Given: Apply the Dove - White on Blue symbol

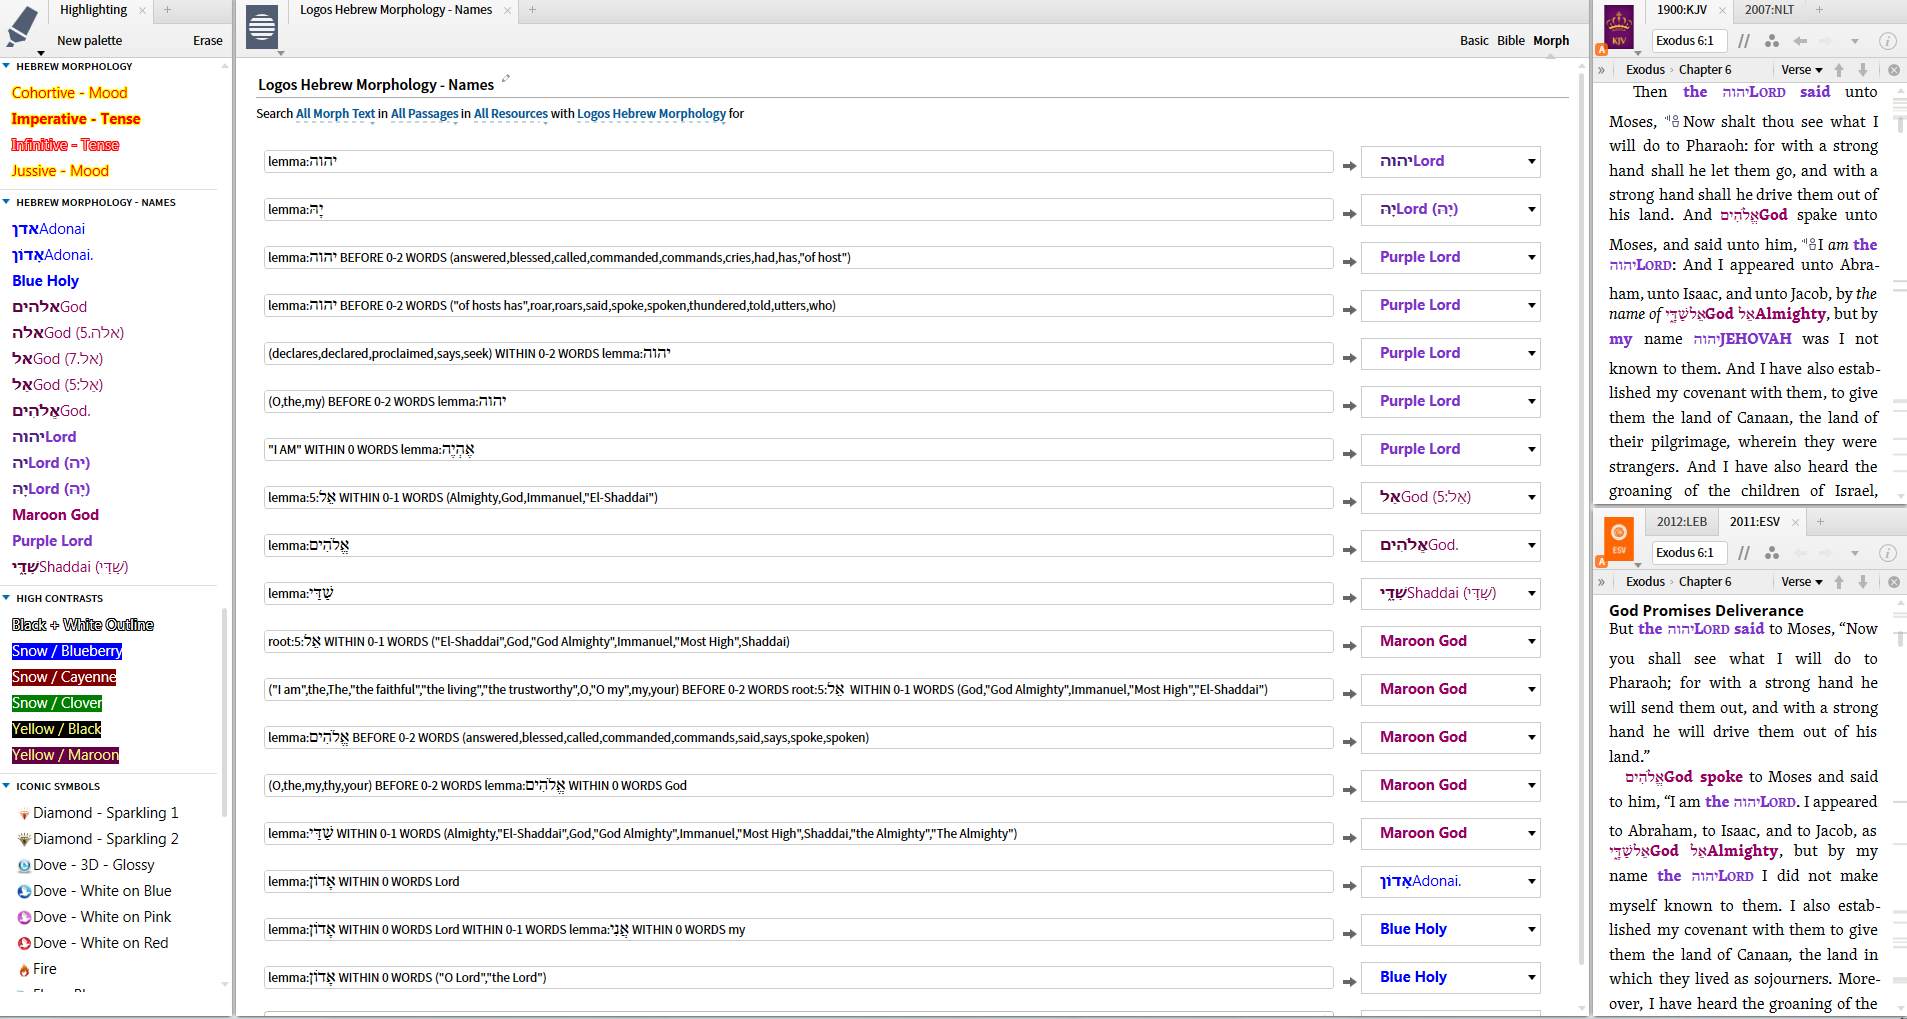Looking at the screenshot, I should click(94, 891).
